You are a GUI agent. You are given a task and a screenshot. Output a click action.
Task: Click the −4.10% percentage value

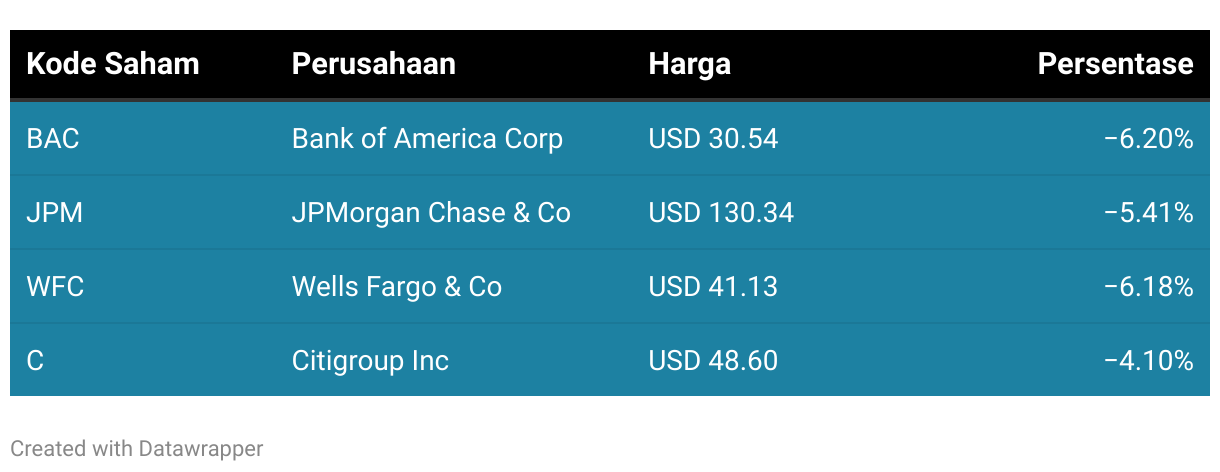click(1148, 361)
